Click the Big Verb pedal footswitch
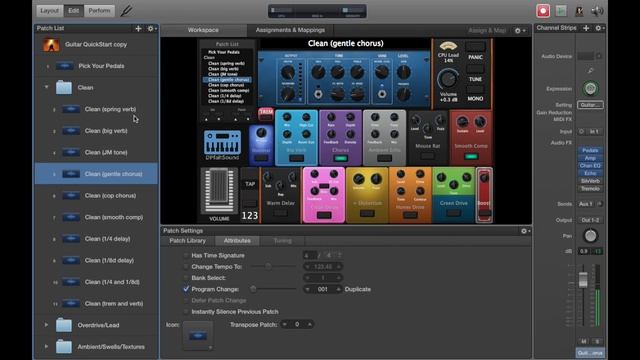 (296, 158)
